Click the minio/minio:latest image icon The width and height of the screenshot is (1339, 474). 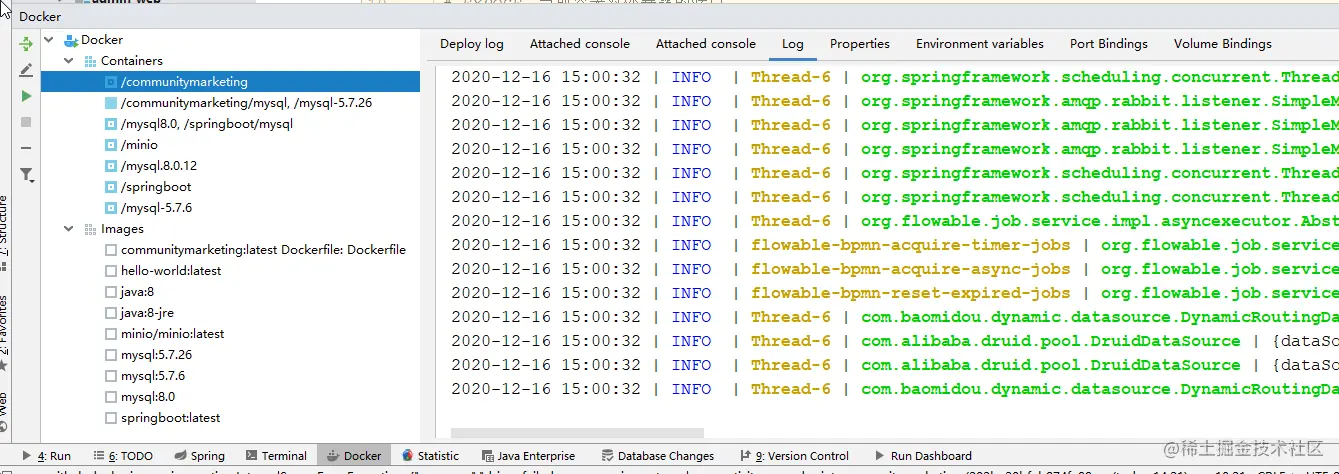111,334
